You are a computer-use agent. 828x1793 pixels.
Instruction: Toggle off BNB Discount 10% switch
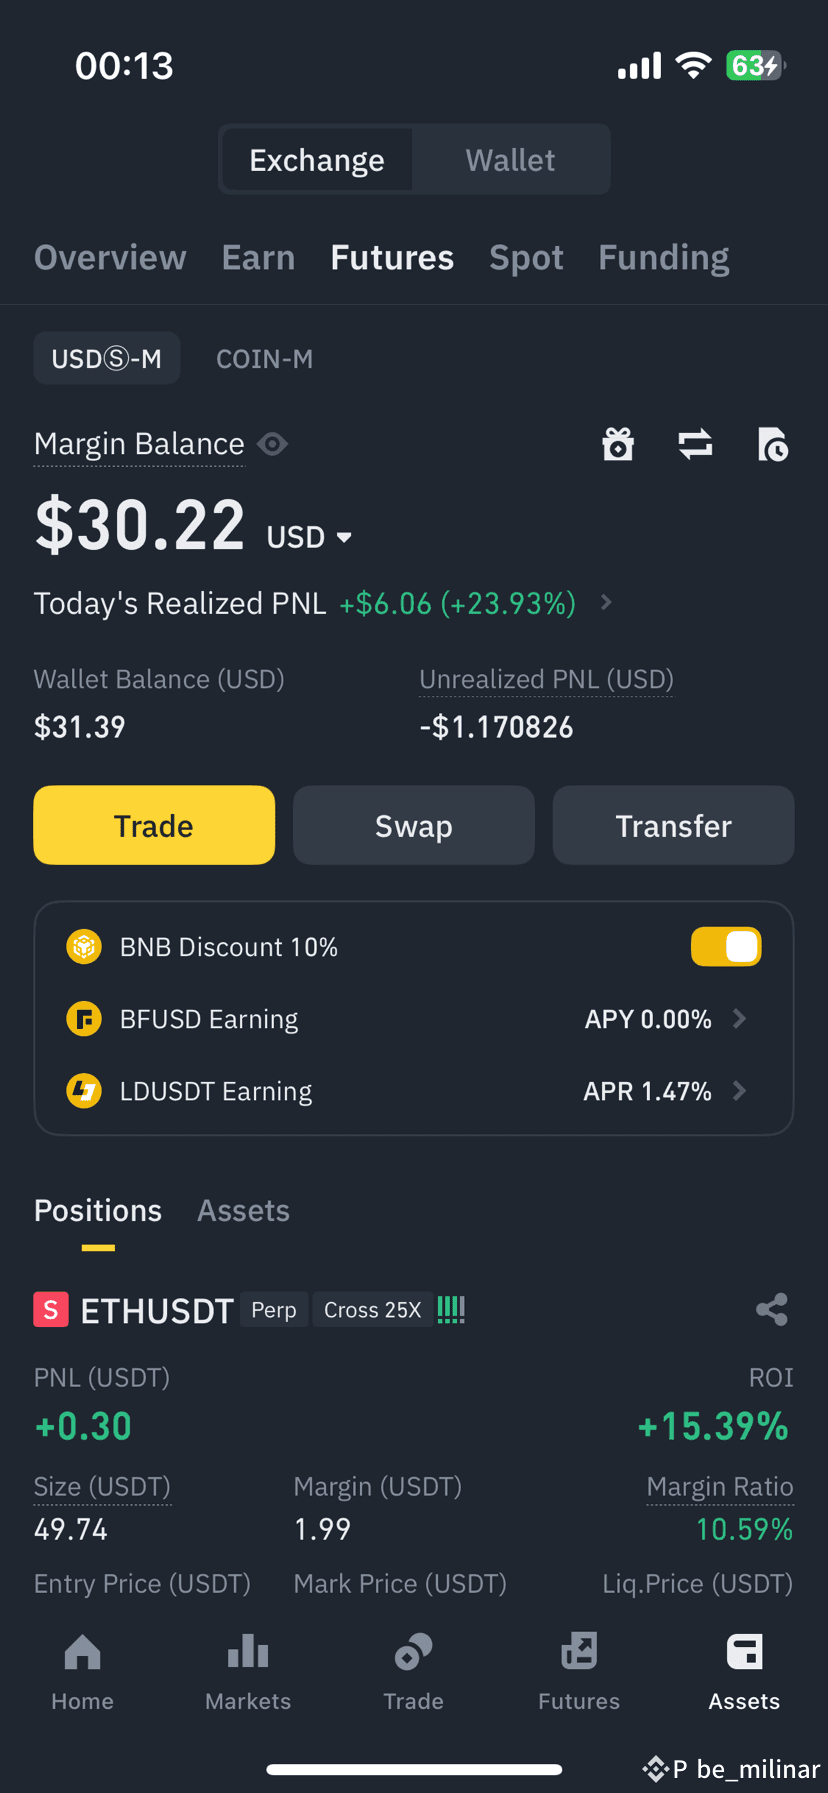pos(726,946)
